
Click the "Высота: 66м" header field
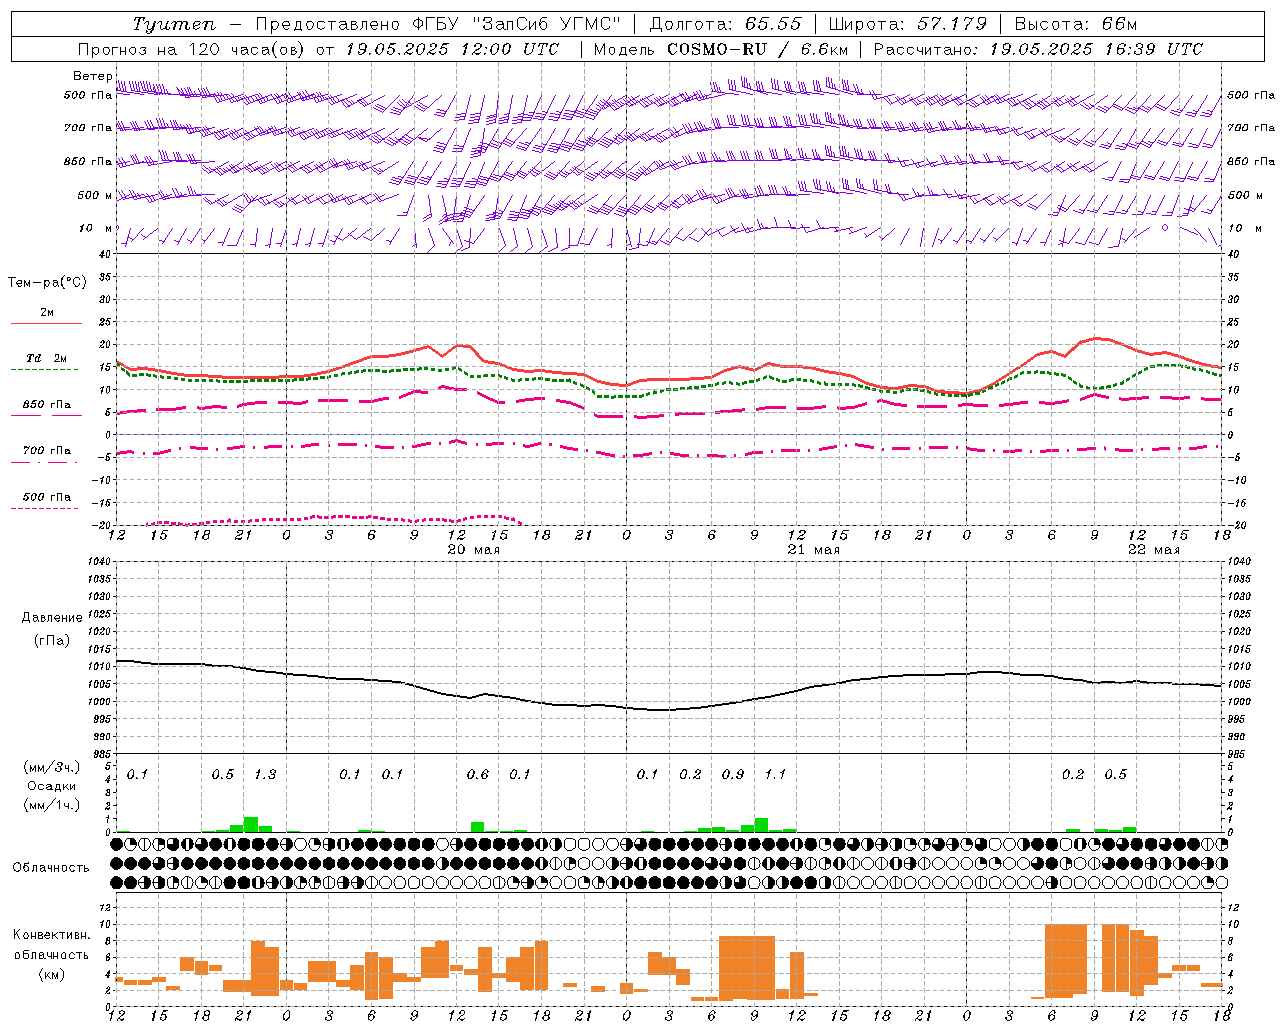point(1076,24)
